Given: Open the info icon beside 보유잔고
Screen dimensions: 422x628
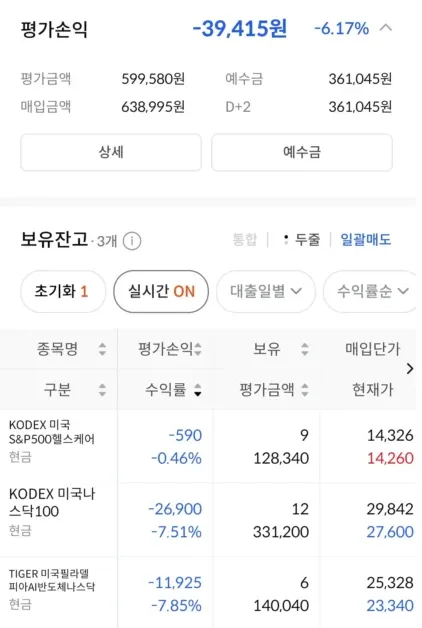Looking at the screenshot, I should click(x=132, y=241).
